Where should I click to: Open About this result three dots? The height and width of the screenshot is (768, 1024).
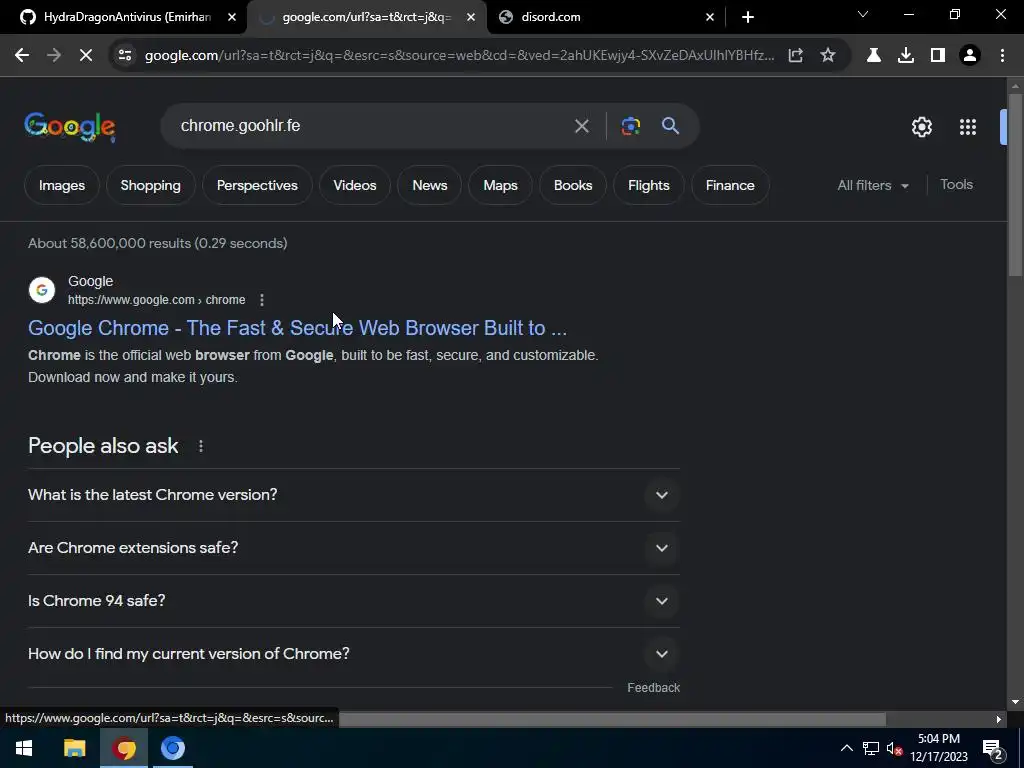[262, 300]
